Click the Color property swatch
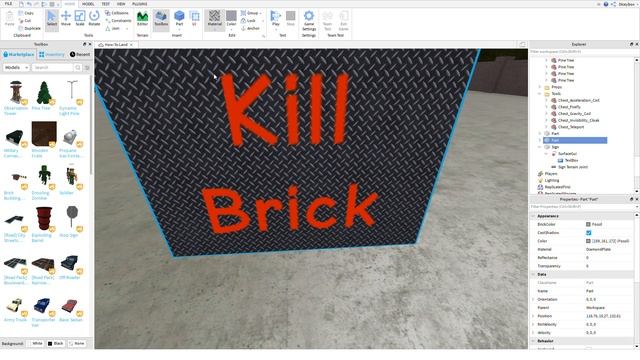Viewport: 640px width, 360px height. tap(588, 241)
